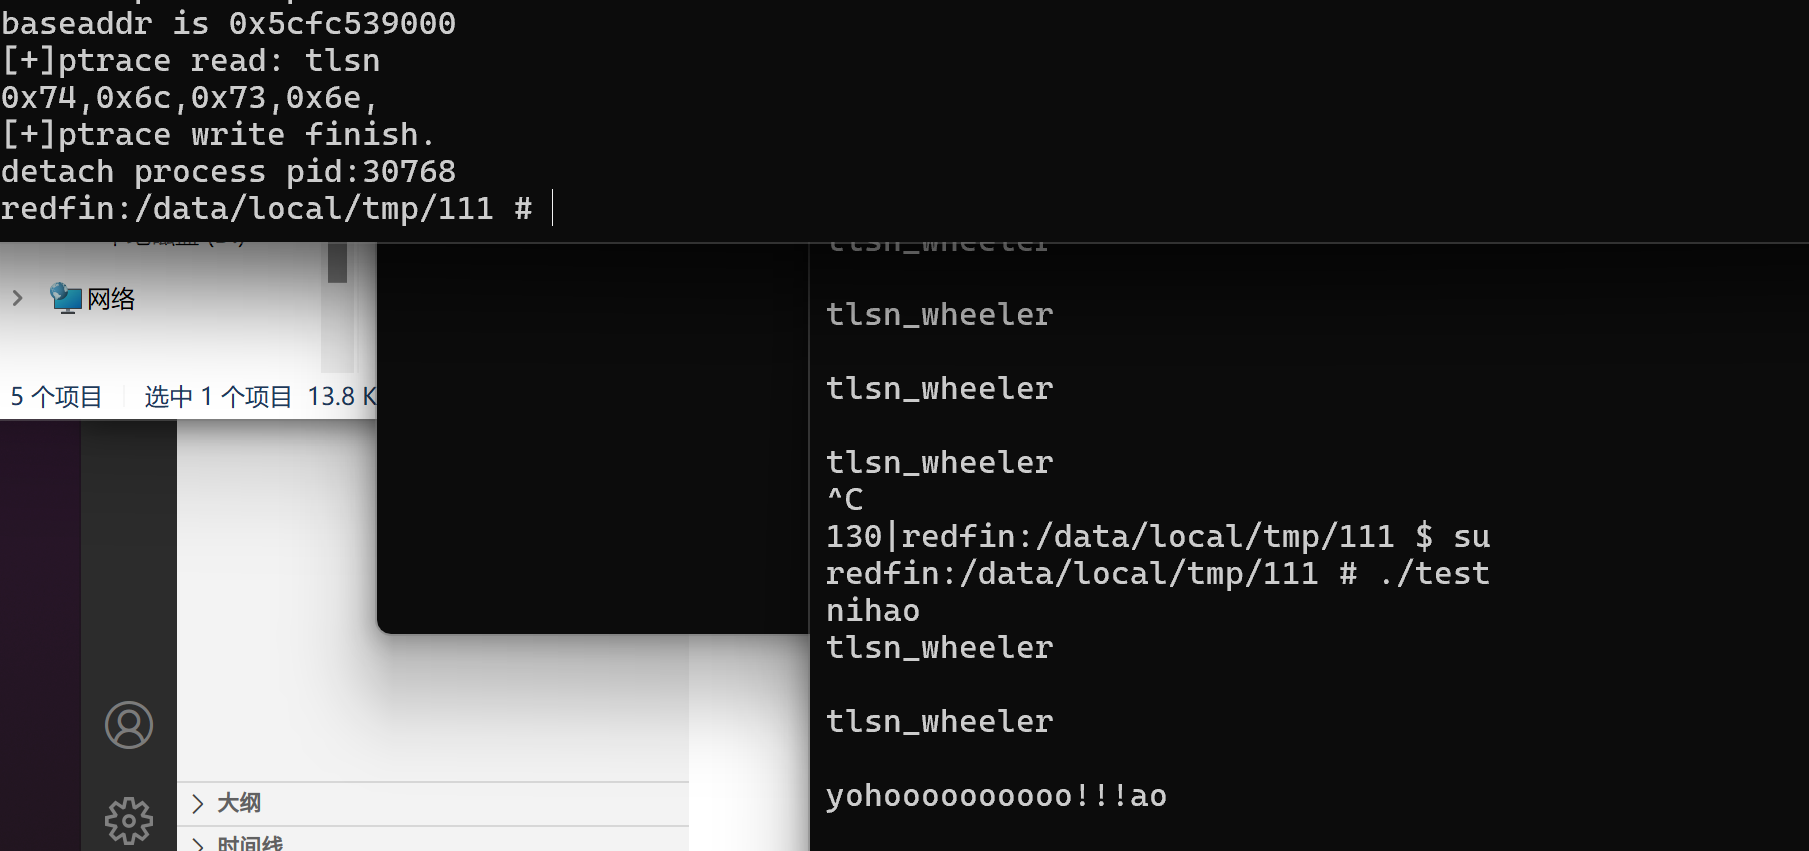Click the navigation pane scrollbar thumb
1809x851 pixels.
pyautogui.click(x=338, y=263)
